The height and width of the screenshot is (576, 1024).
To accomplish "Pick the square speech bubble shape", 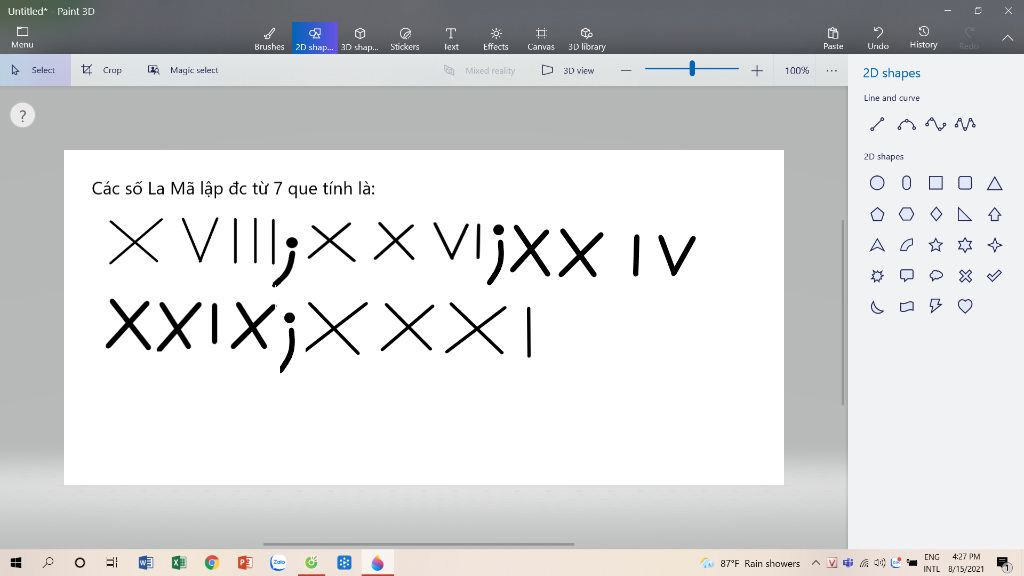I will pos(906,276).
